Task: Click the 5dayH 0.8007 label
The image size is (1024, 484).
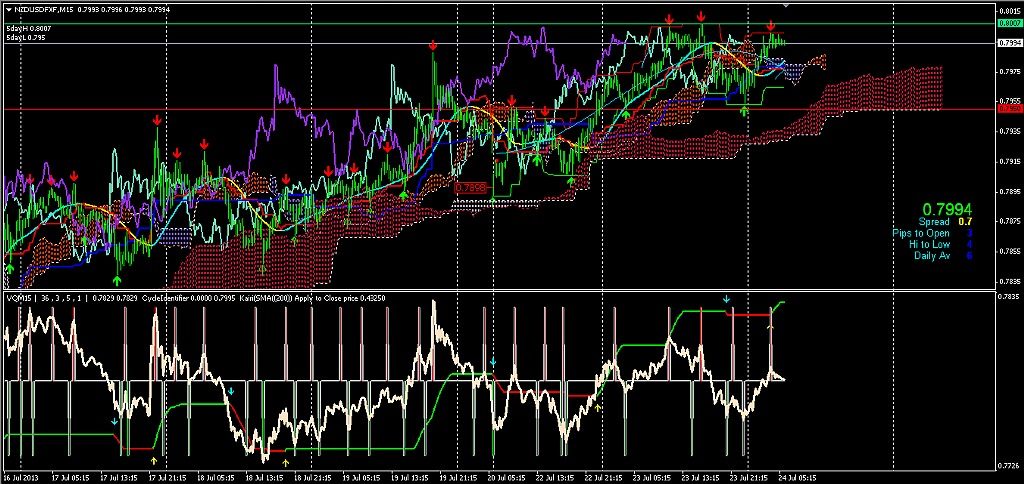Action: (x=29, y=29)
